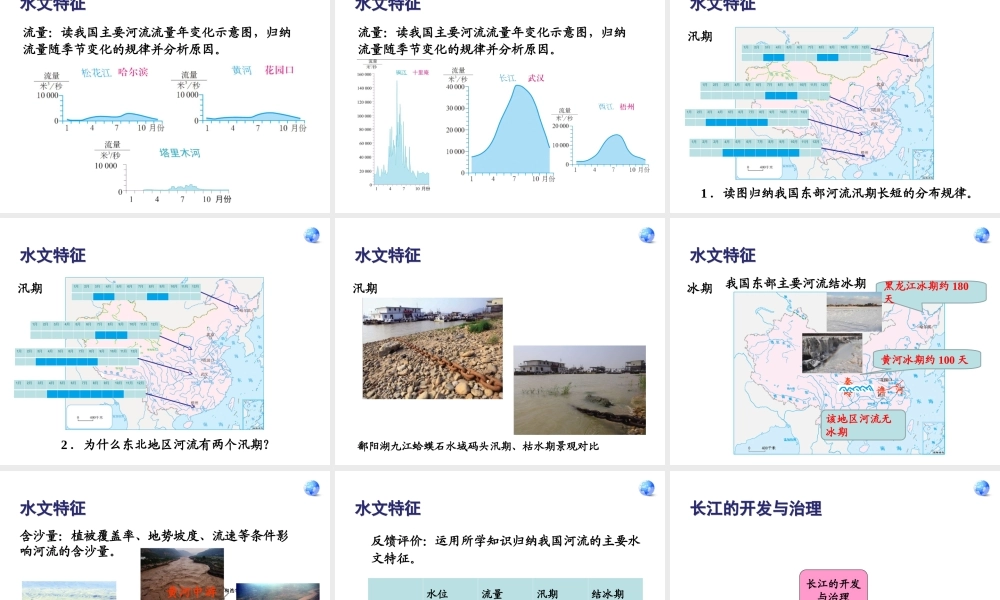Click the 反馈评价 paragraph text
Viewport: 1000px width, 600px height.
[505, 549]
